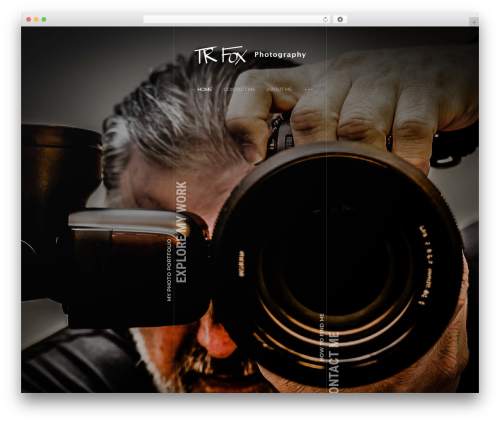Open a new tab with the plus button

click(474, 22)
